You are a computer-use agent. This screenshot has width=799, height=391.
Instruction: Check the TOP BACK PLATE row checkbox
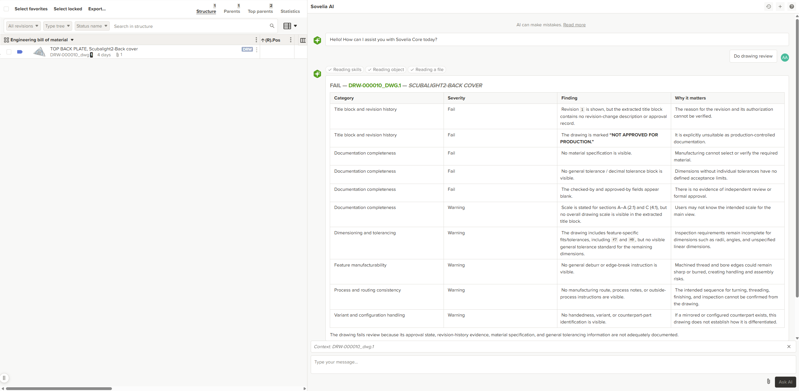9,51
